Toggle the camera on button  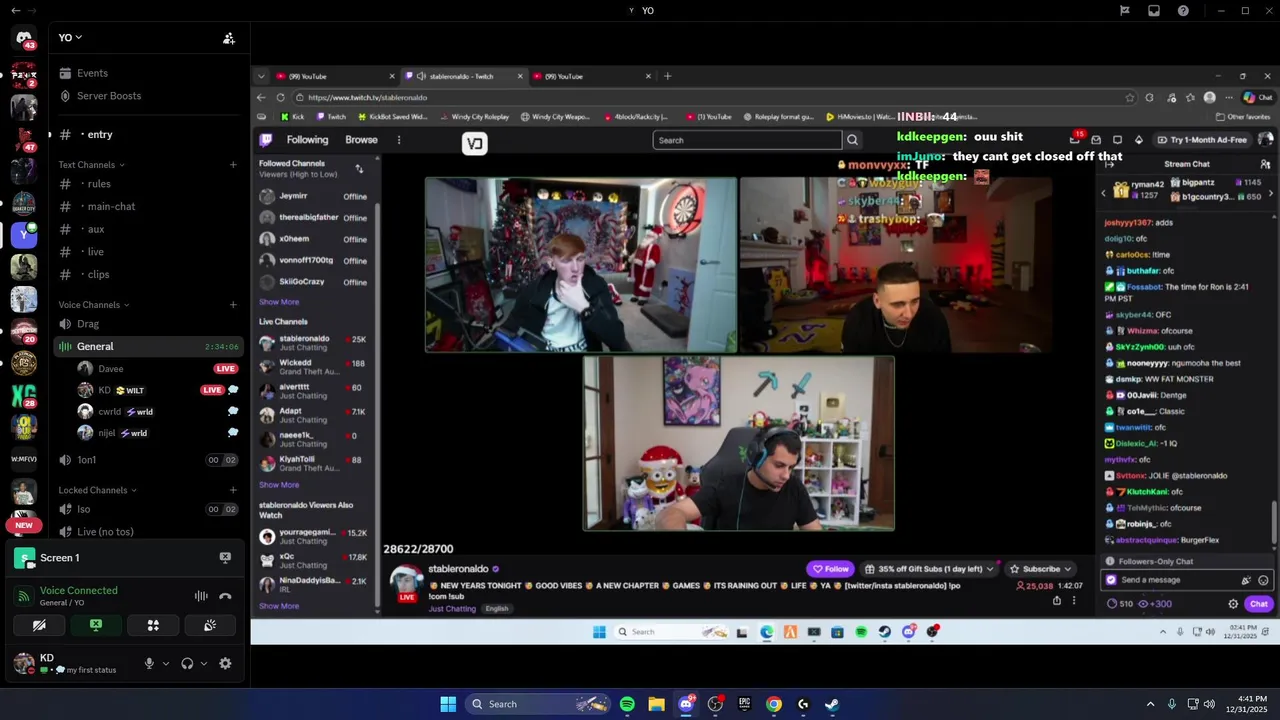click(x=39, y=625)
